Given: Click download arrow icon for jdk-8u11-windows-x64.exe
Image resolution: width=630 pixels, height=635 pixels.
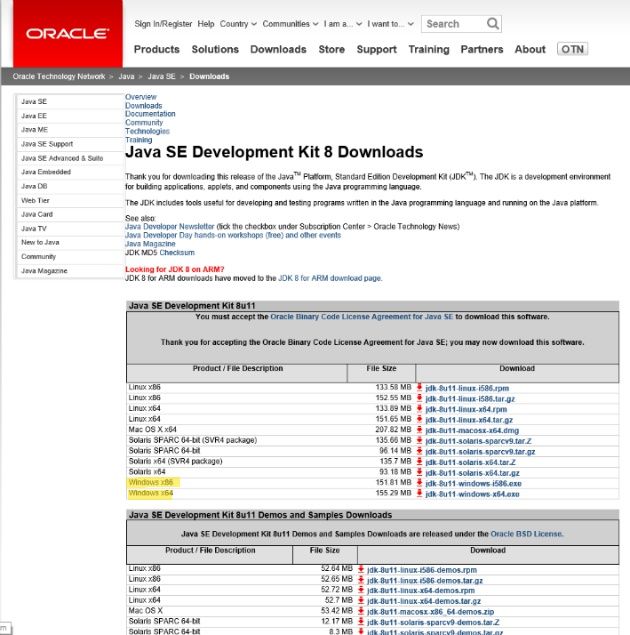Looking at the screenshot, I should pyautogui.click(x=419, y=493).
